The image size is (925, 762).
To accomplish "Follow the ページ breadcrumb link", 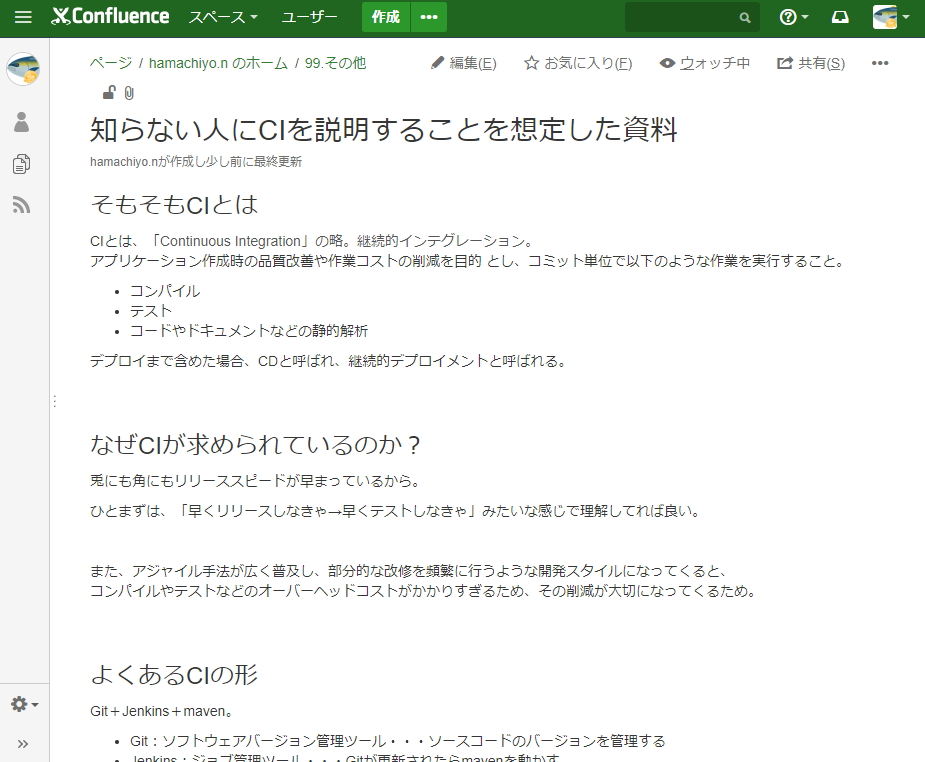I will coord(111,63).
